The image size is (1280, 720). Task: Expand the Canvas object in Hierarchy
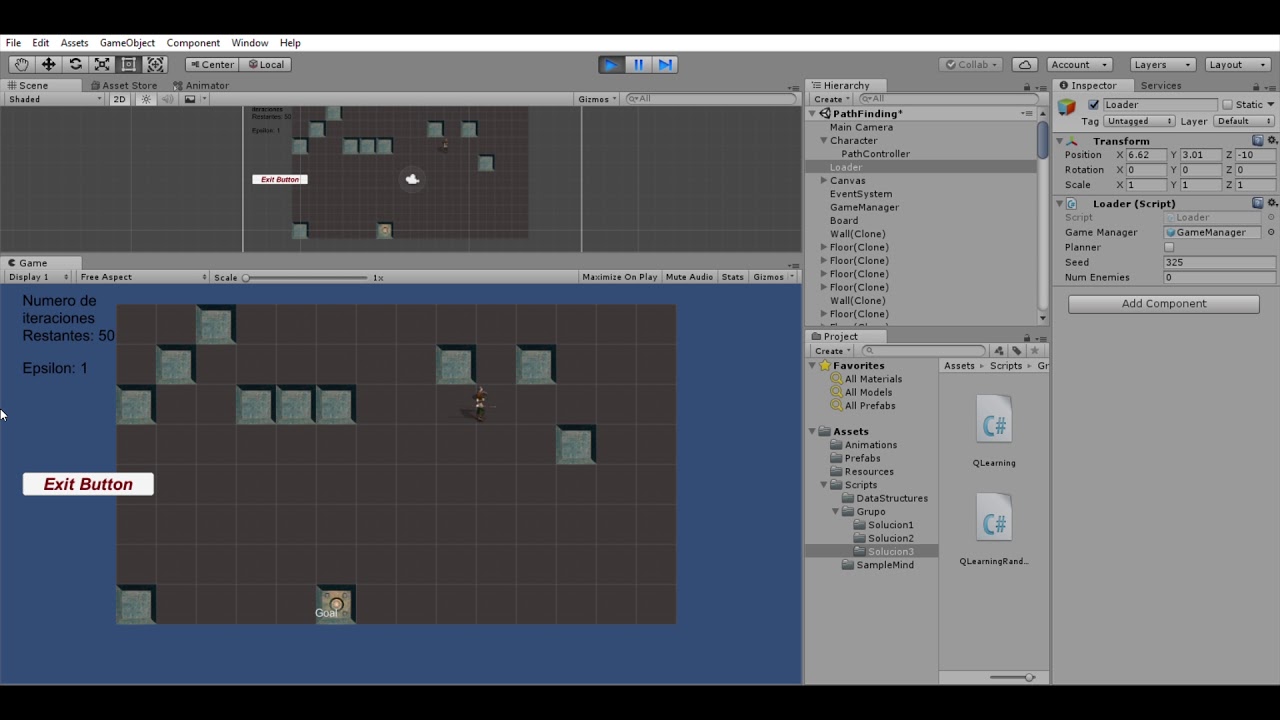[x=824, y=181]
